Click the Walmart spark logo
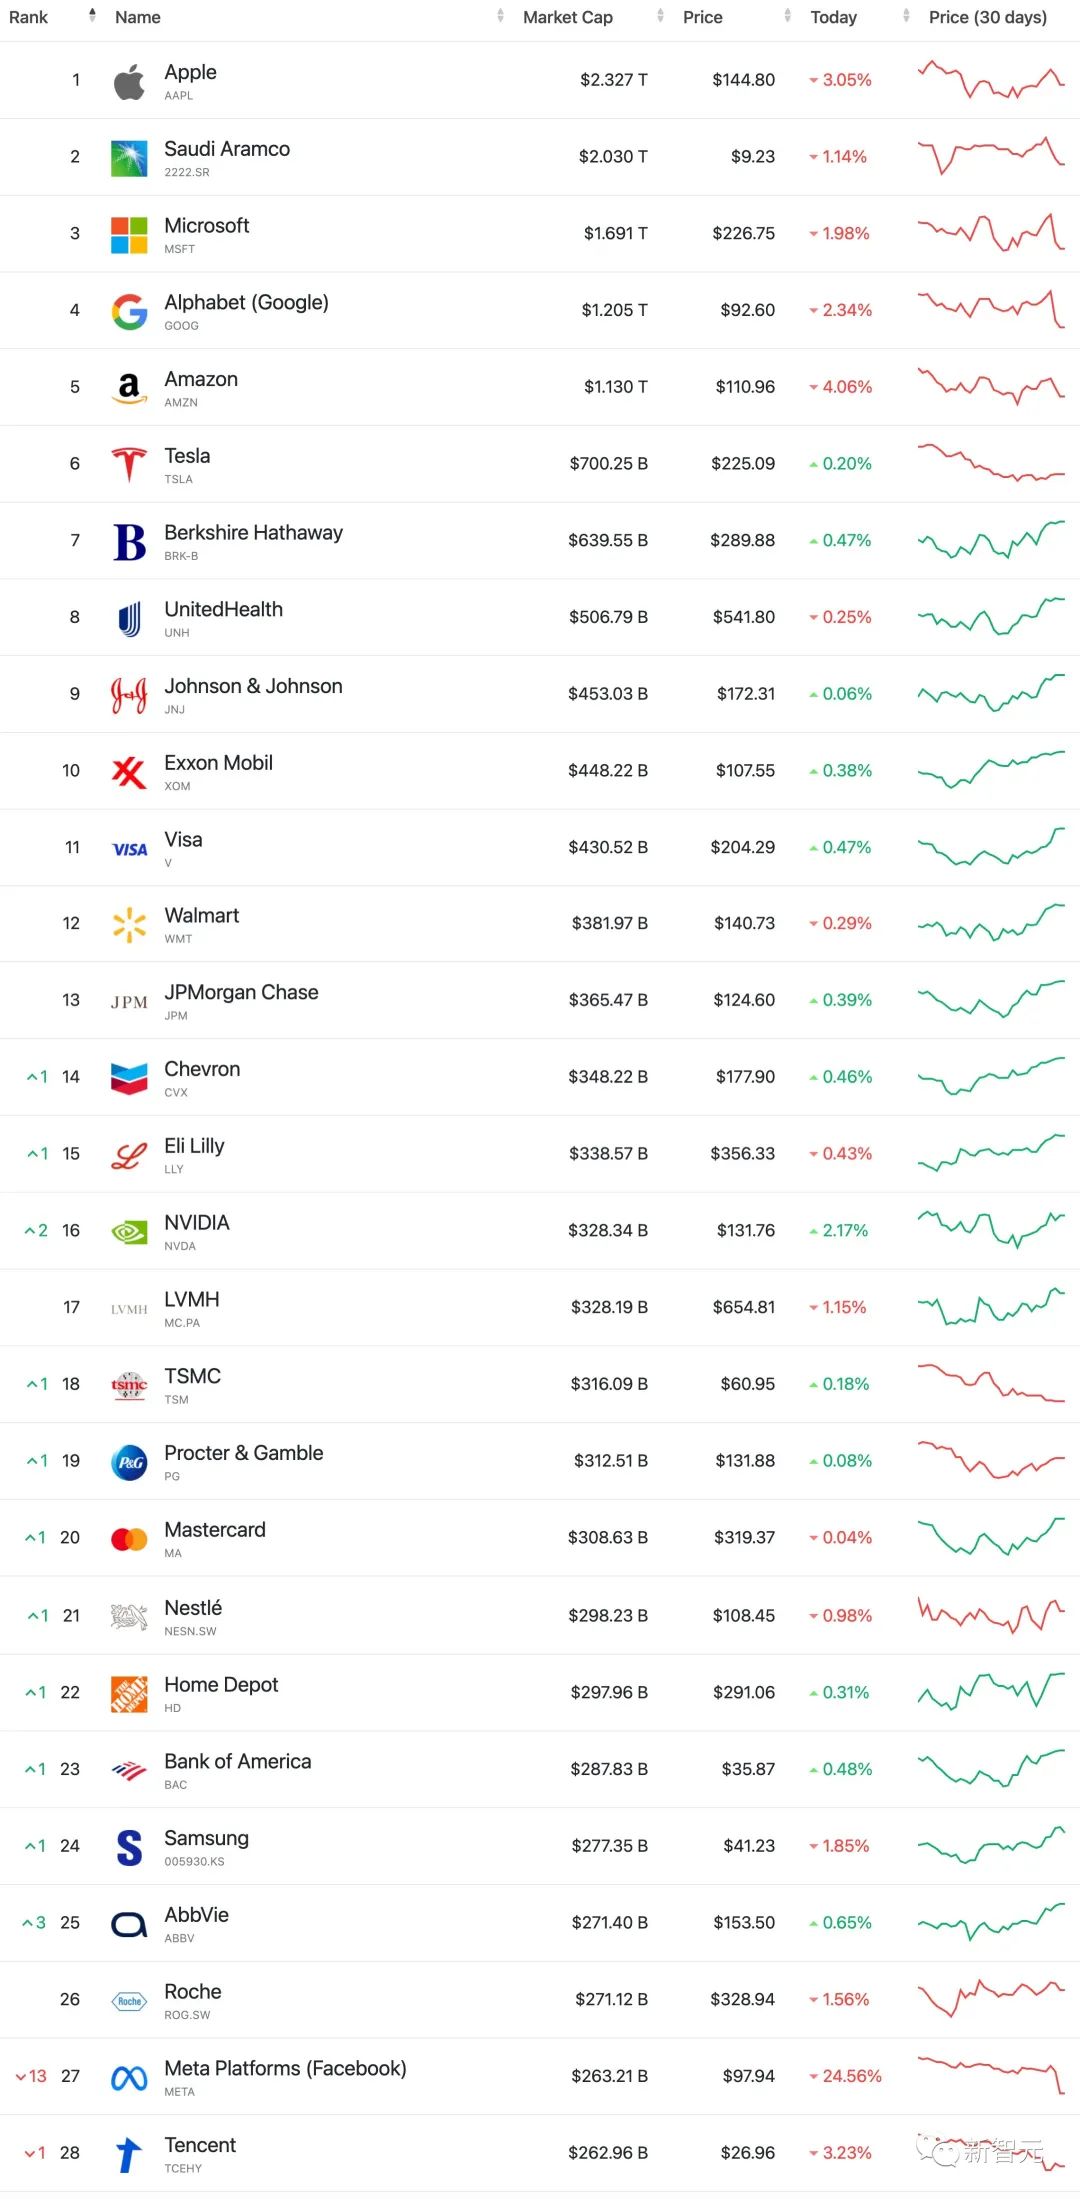Screen dimensions: 1080x2199 coord(129,925)
